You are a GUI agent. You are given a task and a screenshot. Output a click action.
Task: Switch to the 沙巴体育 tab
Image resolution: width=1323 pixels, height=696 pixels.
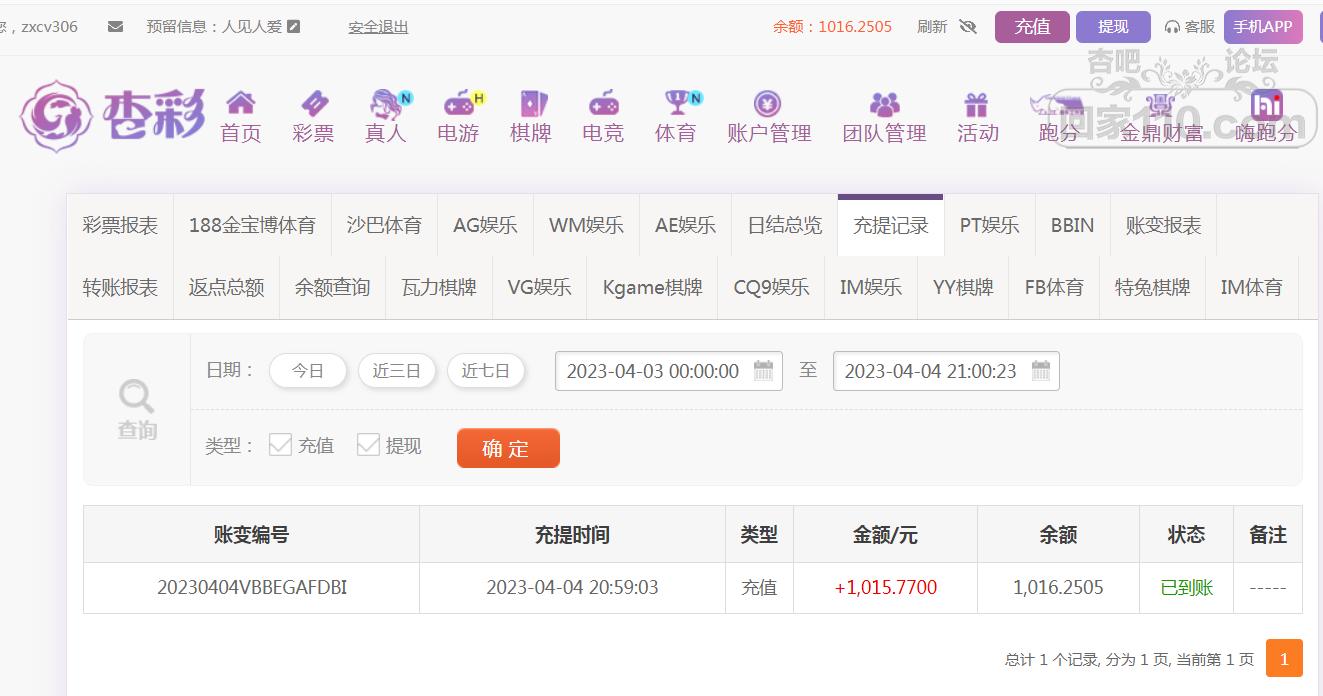pyautogui.click(x=384, y=226)
